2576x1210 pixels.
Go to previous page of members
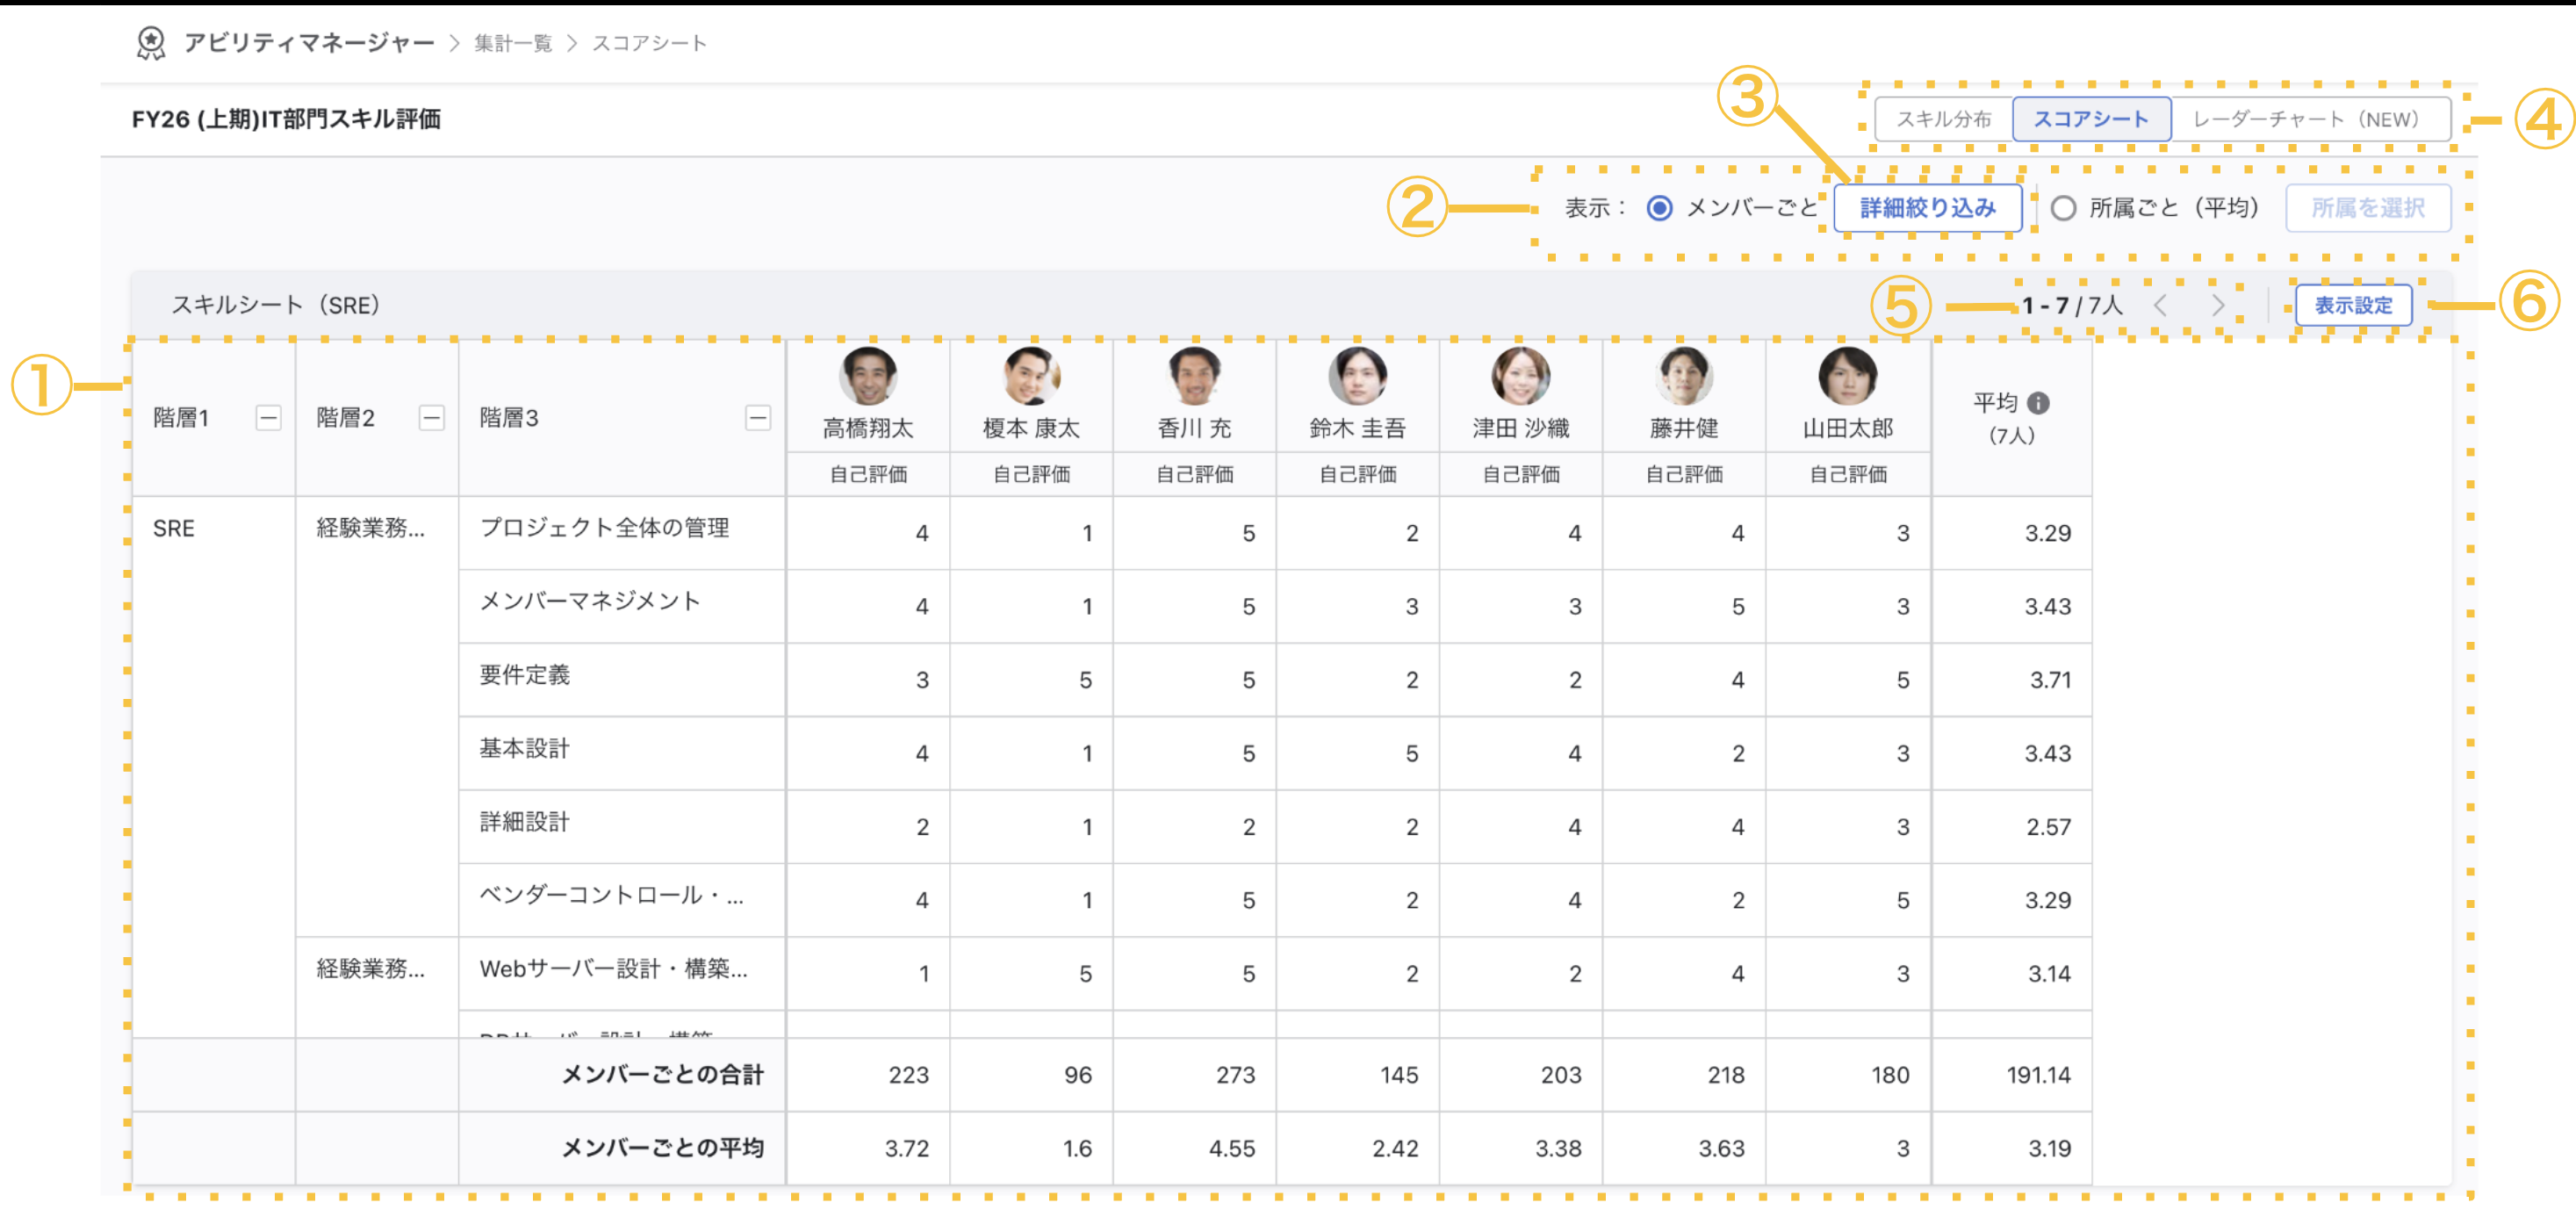tap(2160, 305)
